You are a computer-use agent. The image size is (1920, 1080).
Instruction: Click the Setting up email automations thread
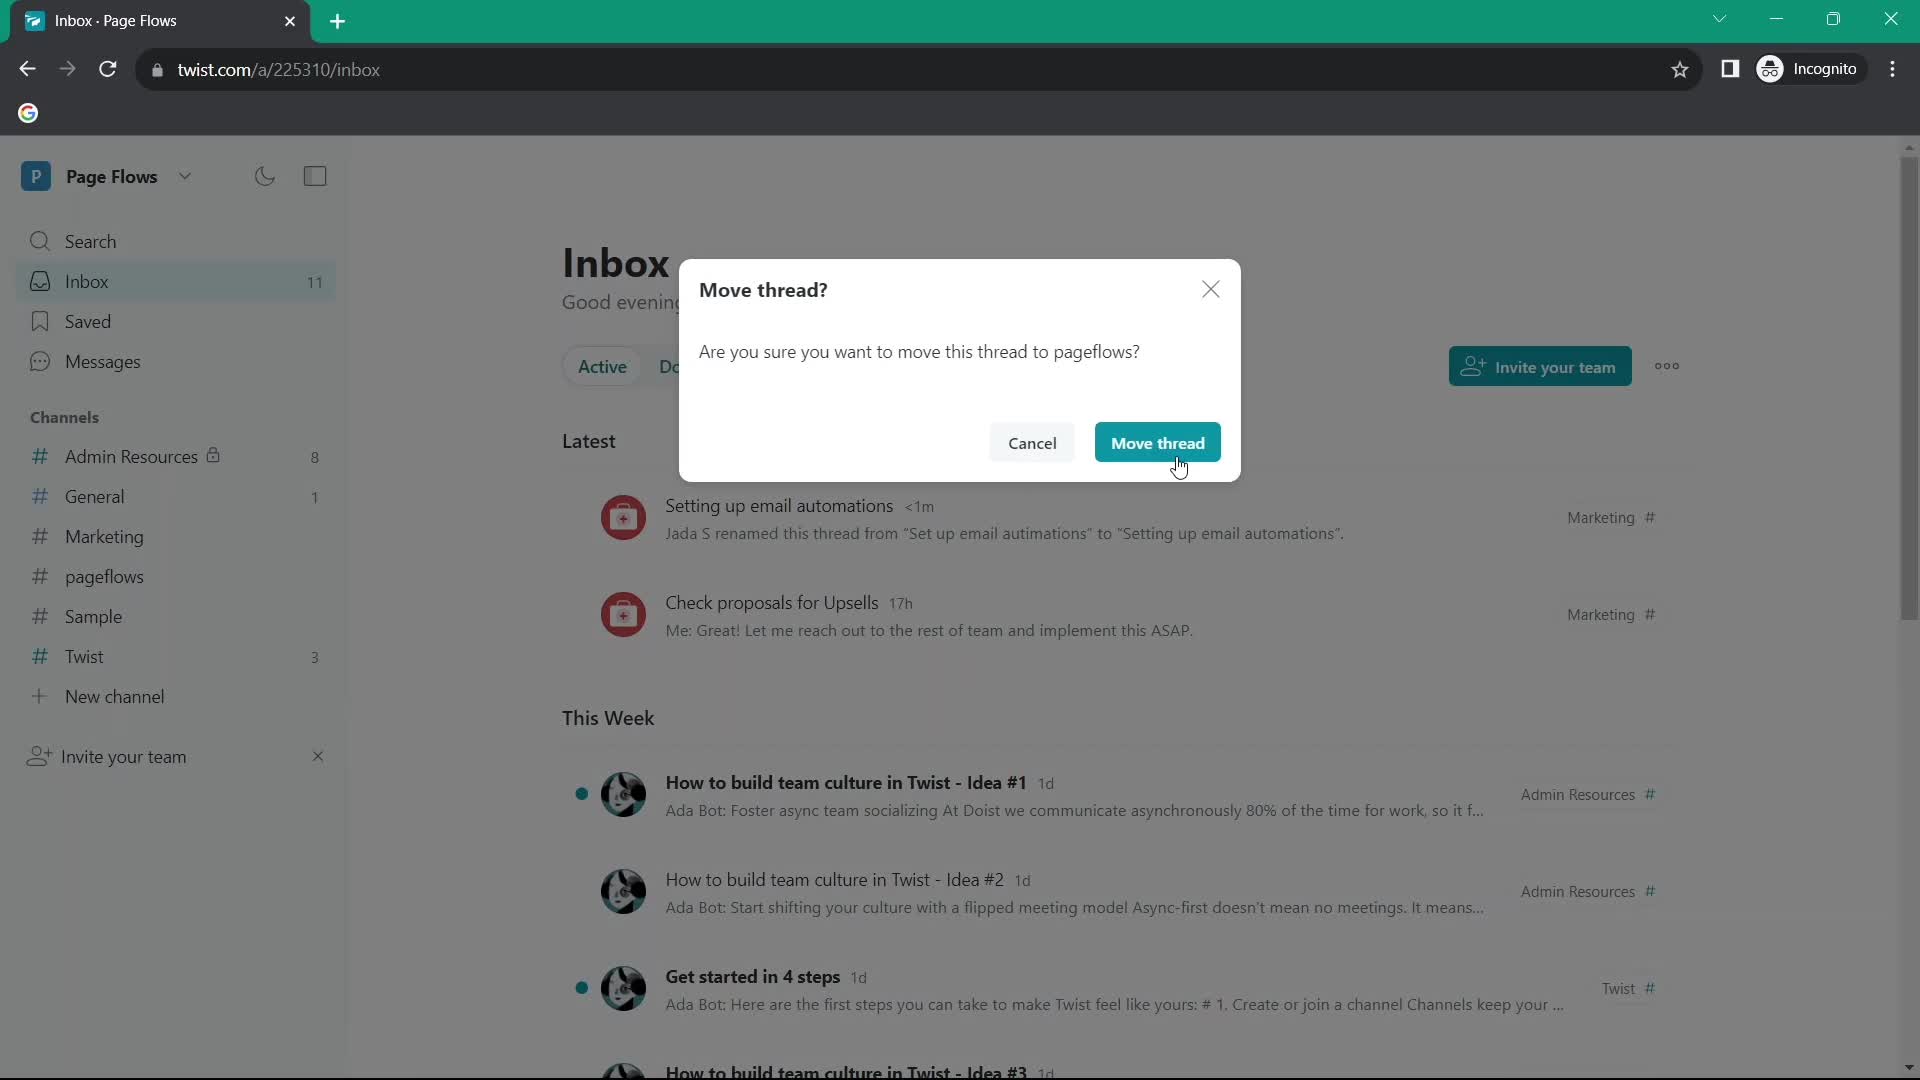(x=779, y=505)
